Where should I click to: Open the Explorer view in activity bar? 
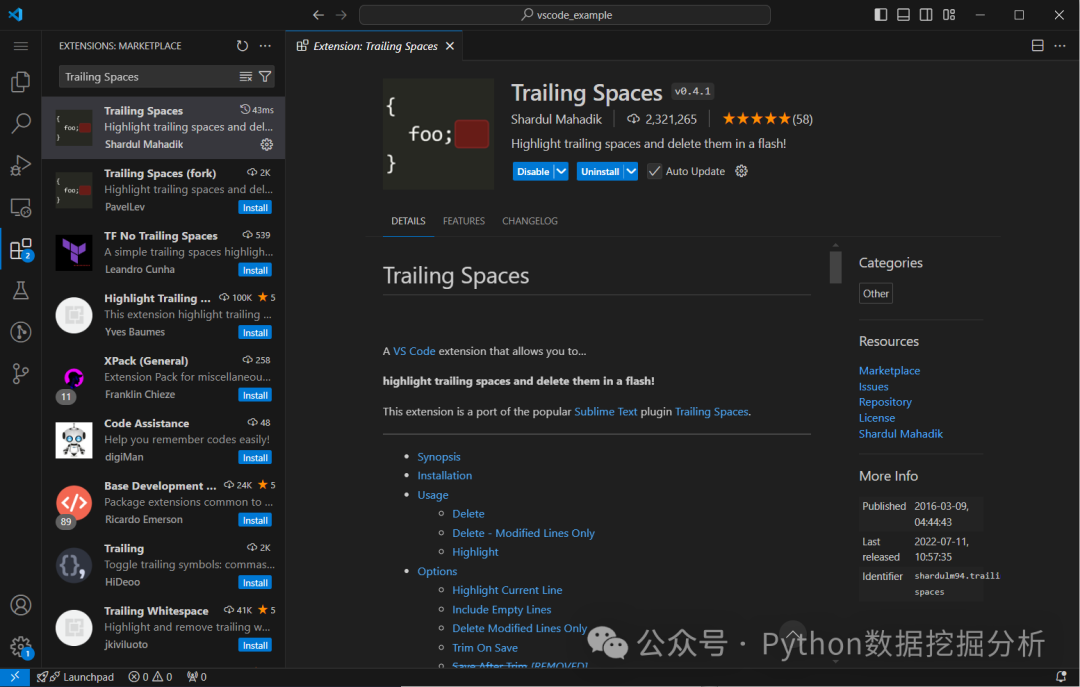click(21, 82)
